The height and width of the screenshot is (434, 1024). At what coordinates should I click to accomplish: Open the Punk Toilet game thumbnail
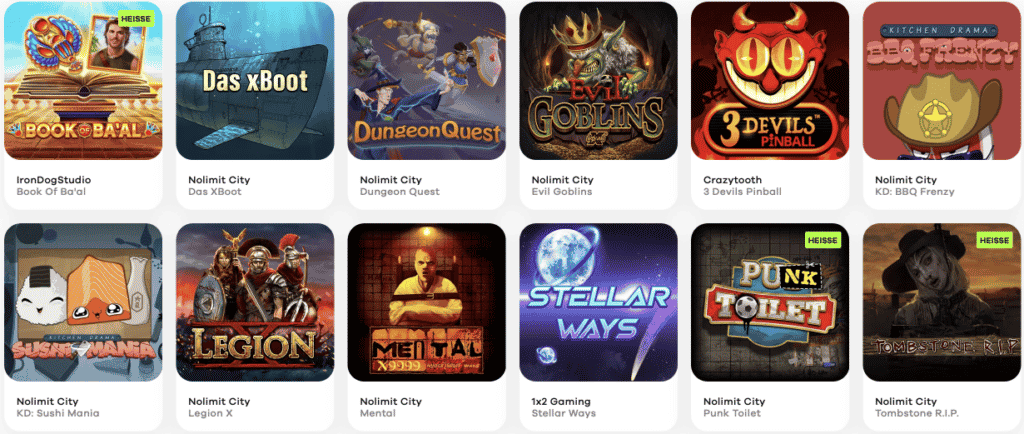[x=770, y=303]
